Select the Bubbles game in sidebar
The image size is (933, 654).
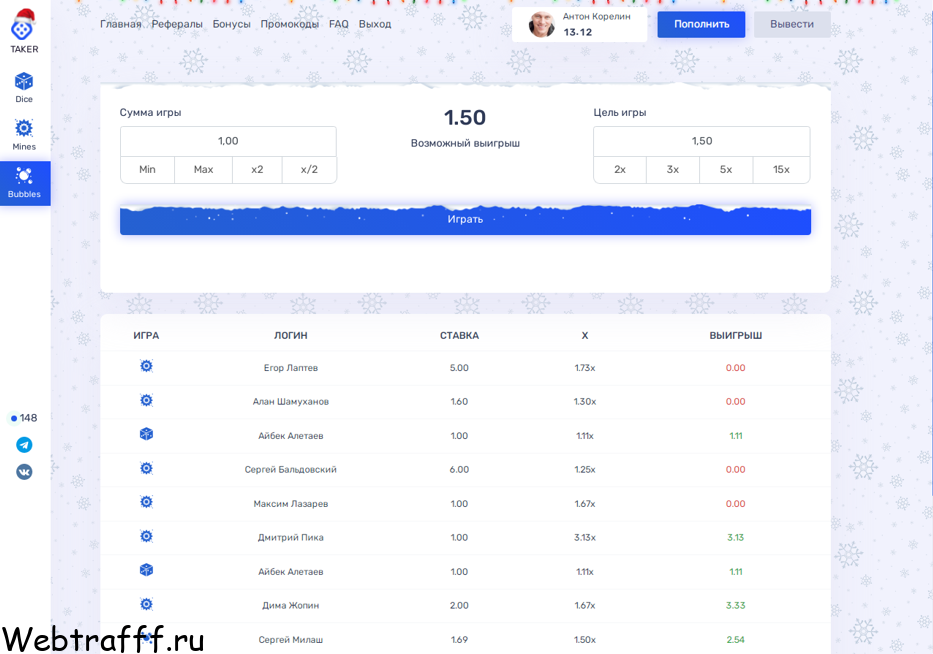[24, 183]
